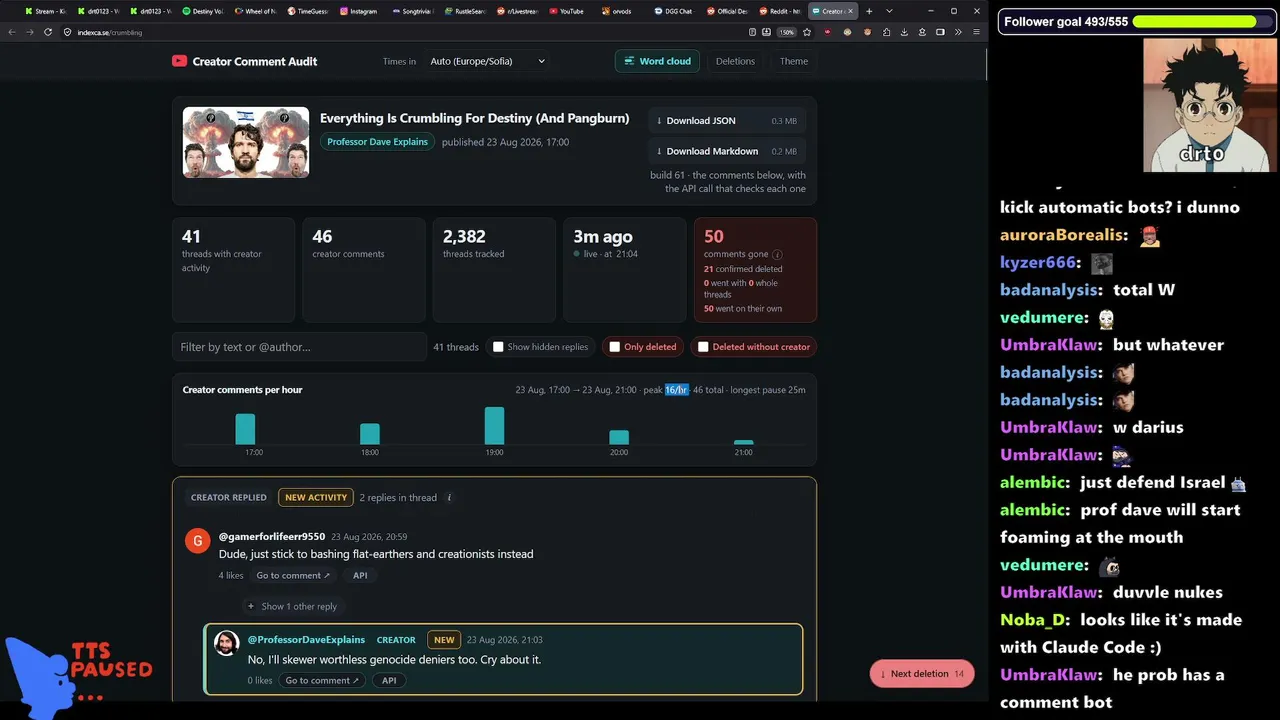This screenshot has width=1280, height=720.
Task: Click the streamer avatar webcam image
Action: 1209,105
